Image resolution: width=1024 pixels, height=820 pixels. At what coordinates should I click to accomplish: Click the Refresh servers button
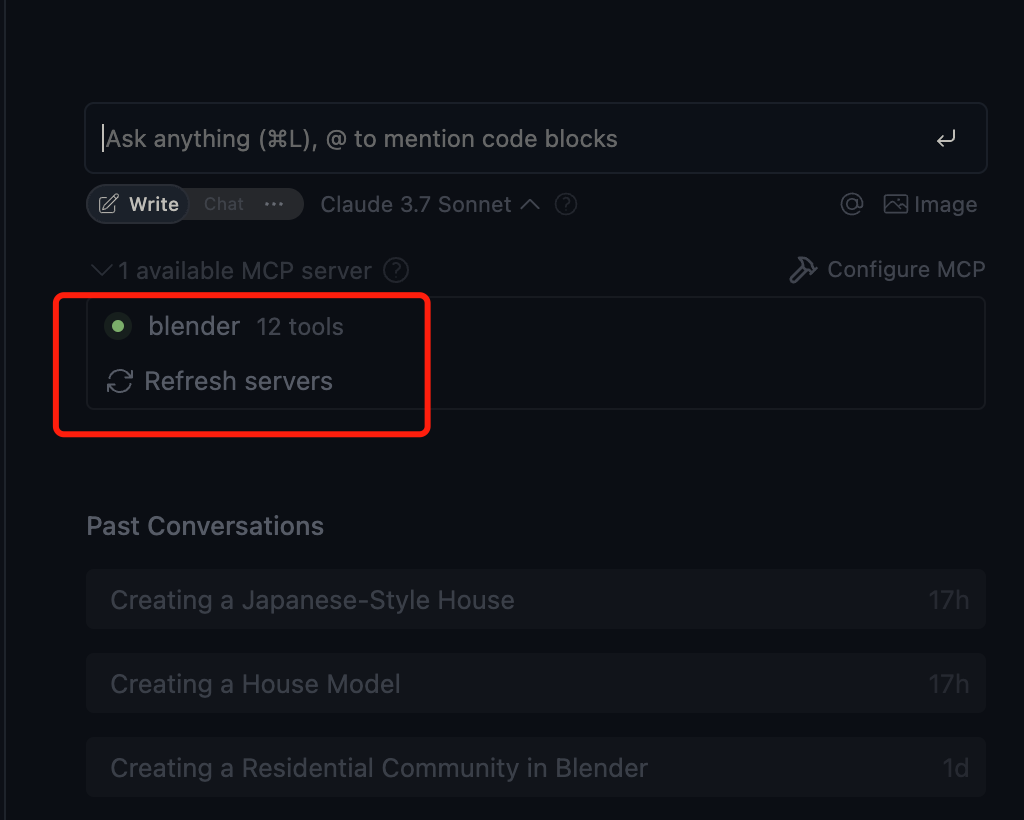click(219, 381)
